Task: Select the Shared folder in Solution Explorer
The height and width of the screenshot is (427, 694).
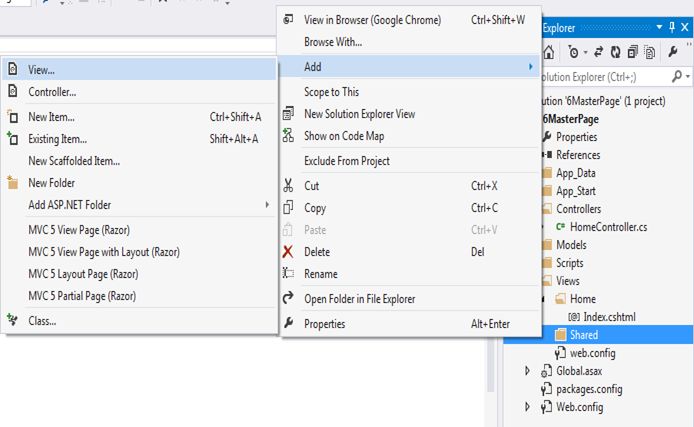Action: (584, 335)
